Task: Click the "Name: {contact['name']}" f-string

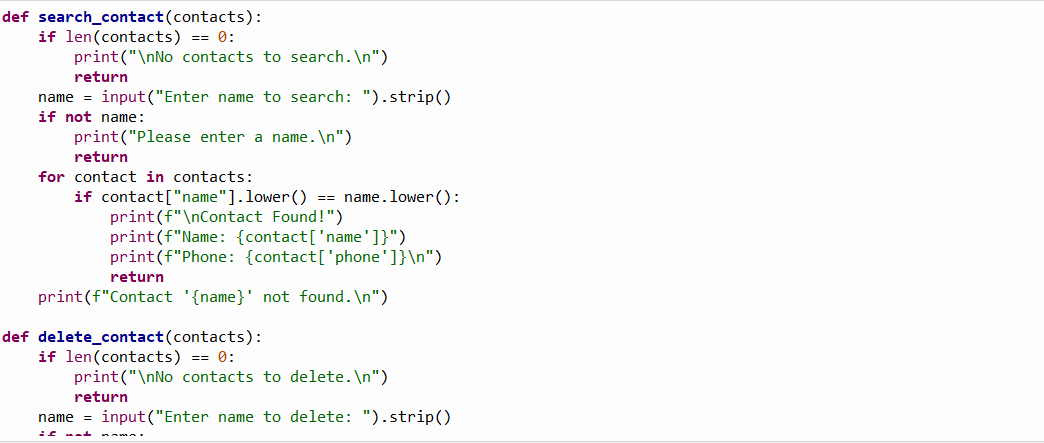Action: click(258, 237)
